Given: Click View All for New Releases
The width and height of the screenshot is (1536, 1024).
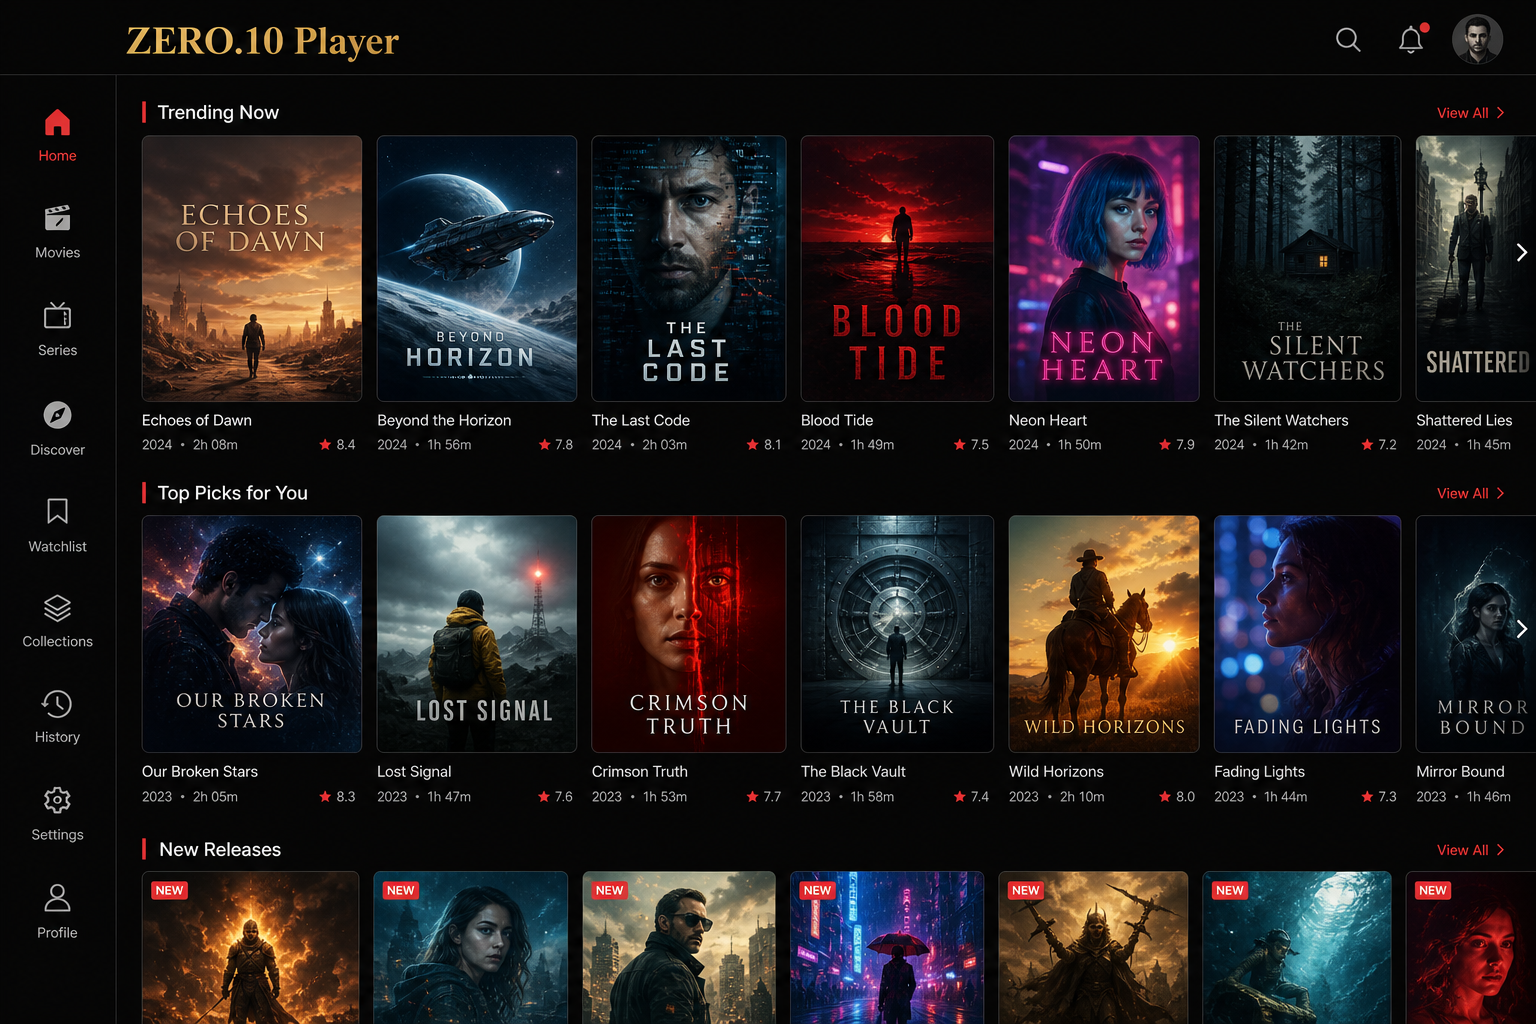Looking at the screenshot, I should point(1470,850).
